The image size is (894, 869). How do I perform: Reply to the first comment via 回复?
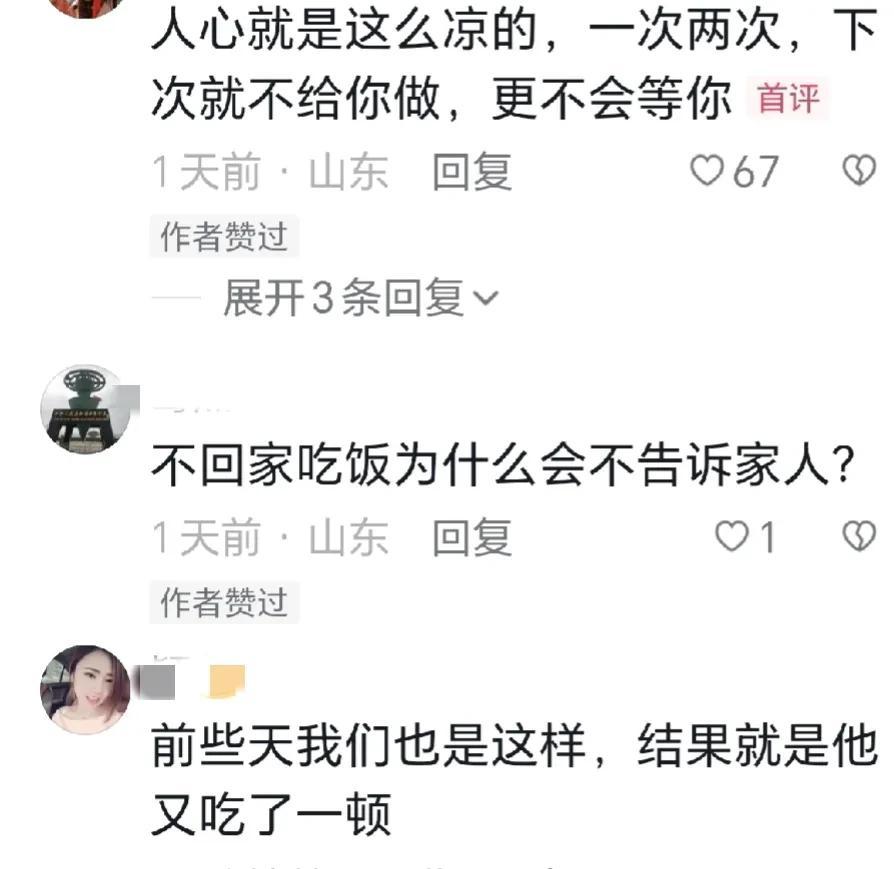click(472, 172)
